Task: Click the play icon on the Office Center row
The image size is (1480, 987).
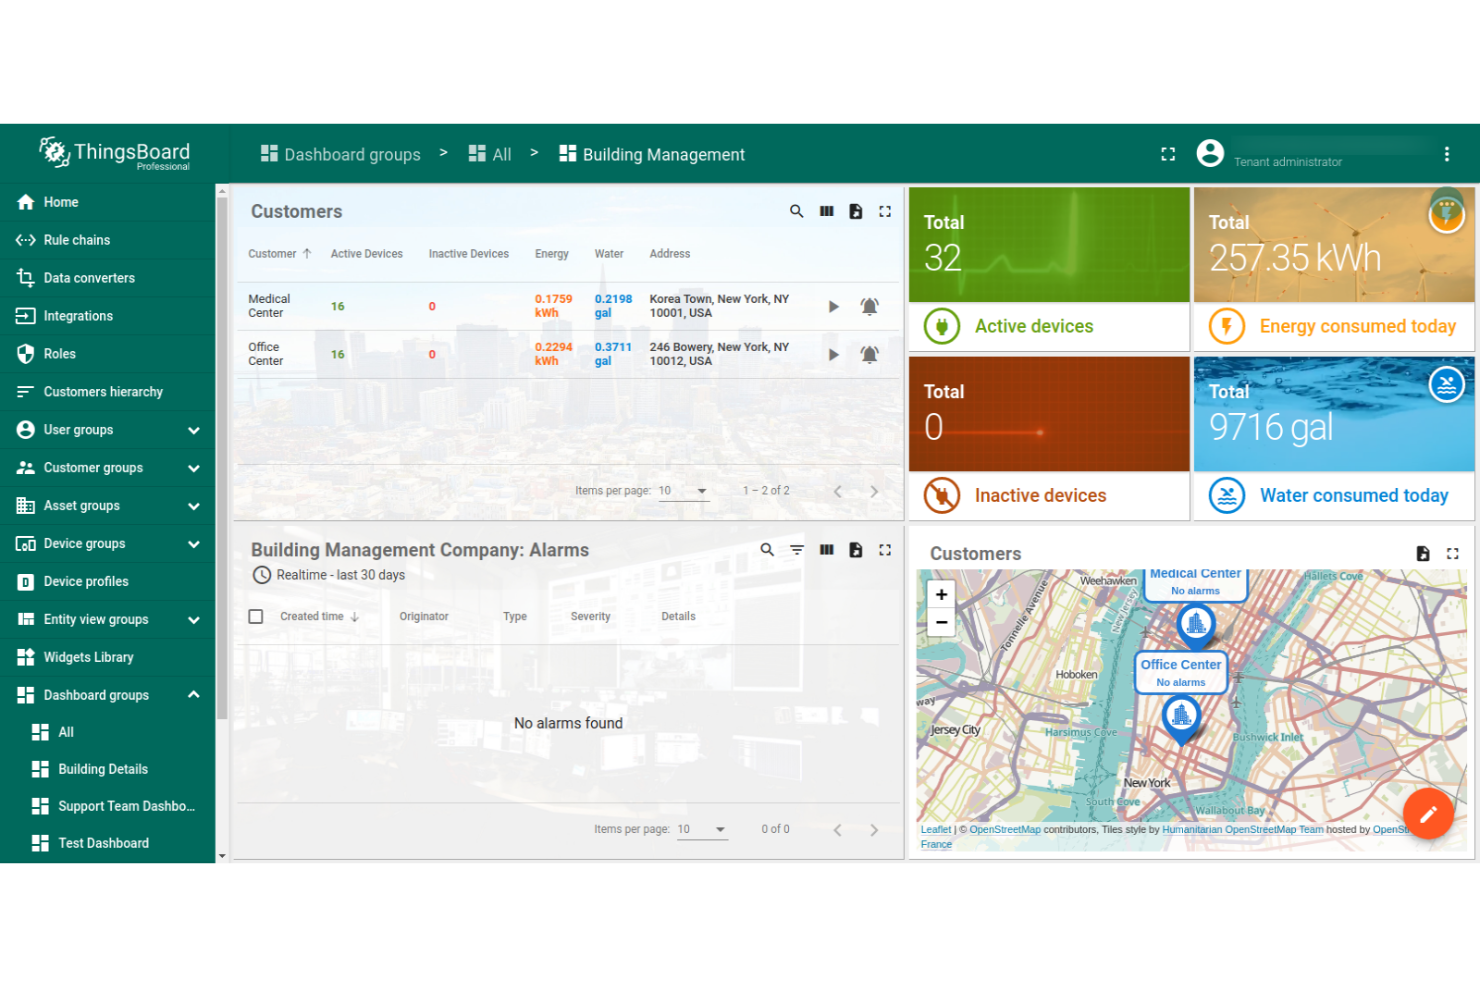Action: 834,354
